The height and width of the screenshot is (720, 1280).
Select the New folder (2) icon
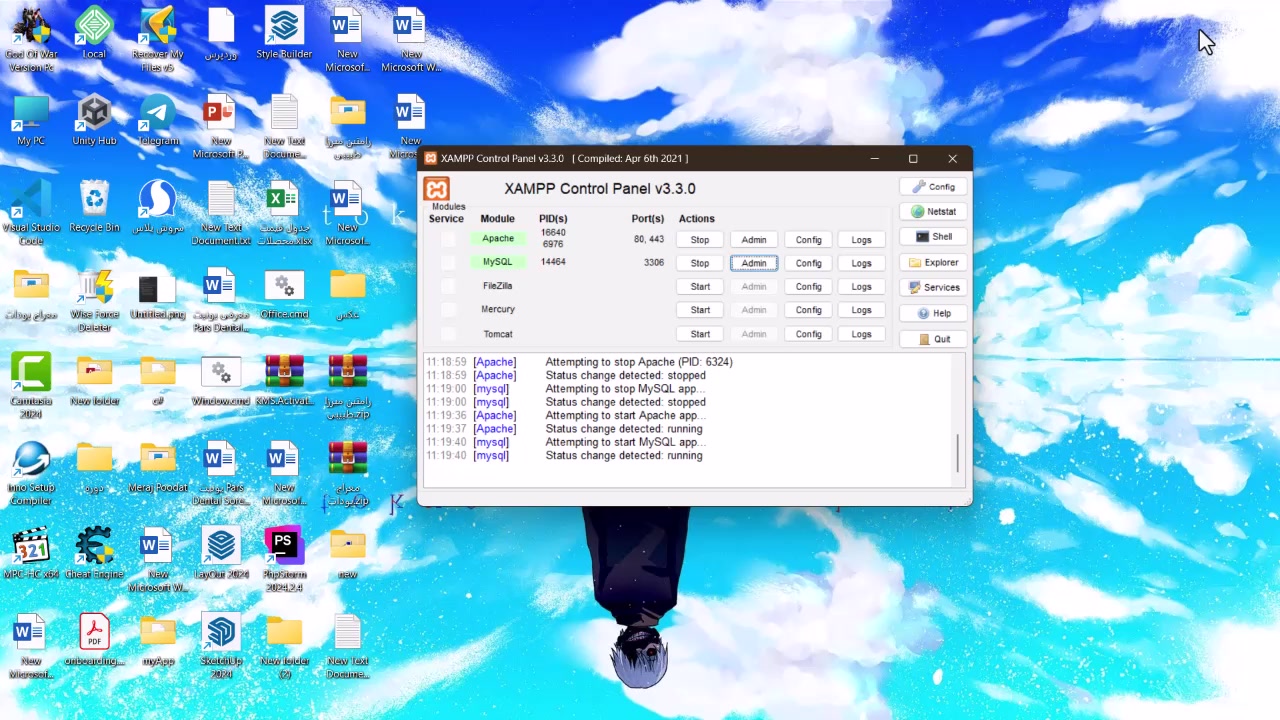click(284, 647)
